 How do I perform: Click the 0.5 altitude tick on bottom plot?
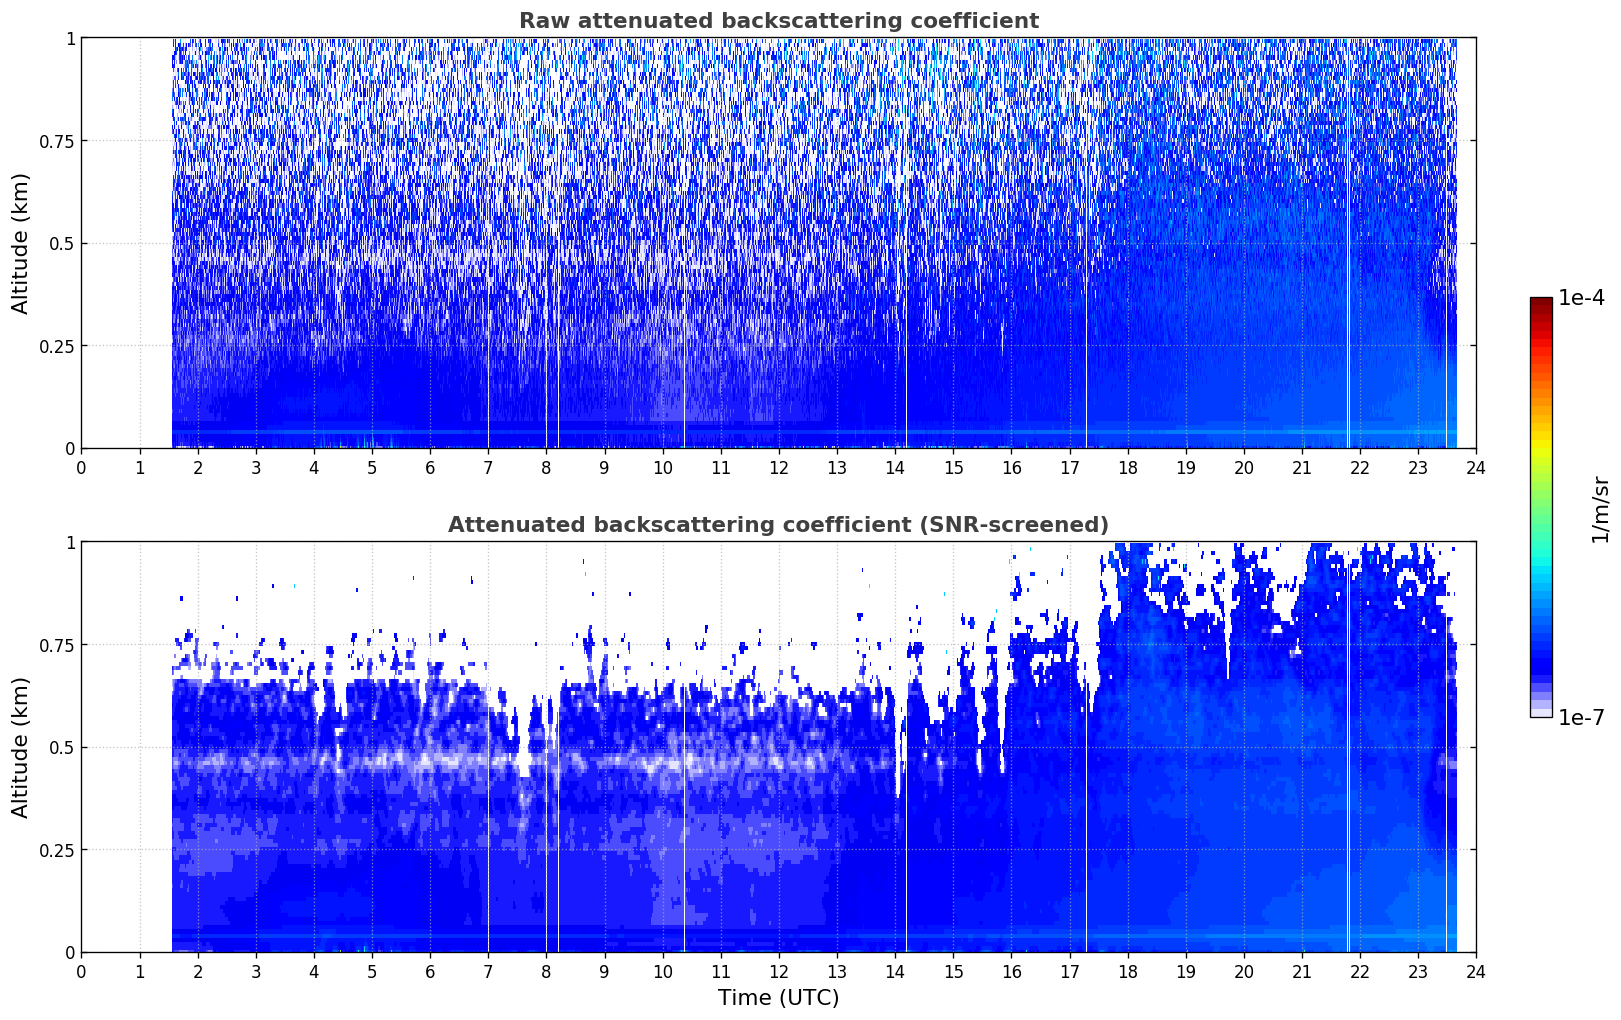pyautogui.click(x=63, y=747)
